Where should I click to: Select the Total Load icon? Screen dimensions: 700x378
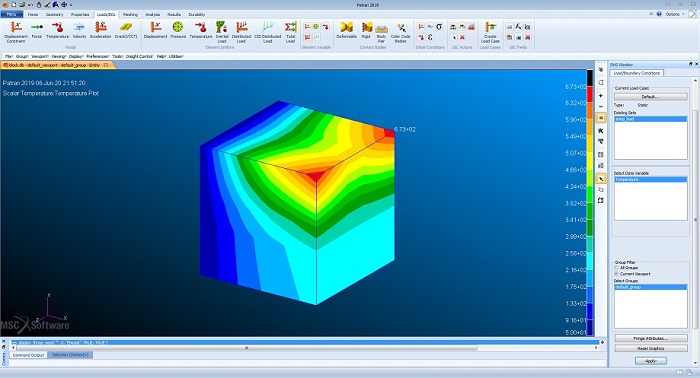point(290,32)
